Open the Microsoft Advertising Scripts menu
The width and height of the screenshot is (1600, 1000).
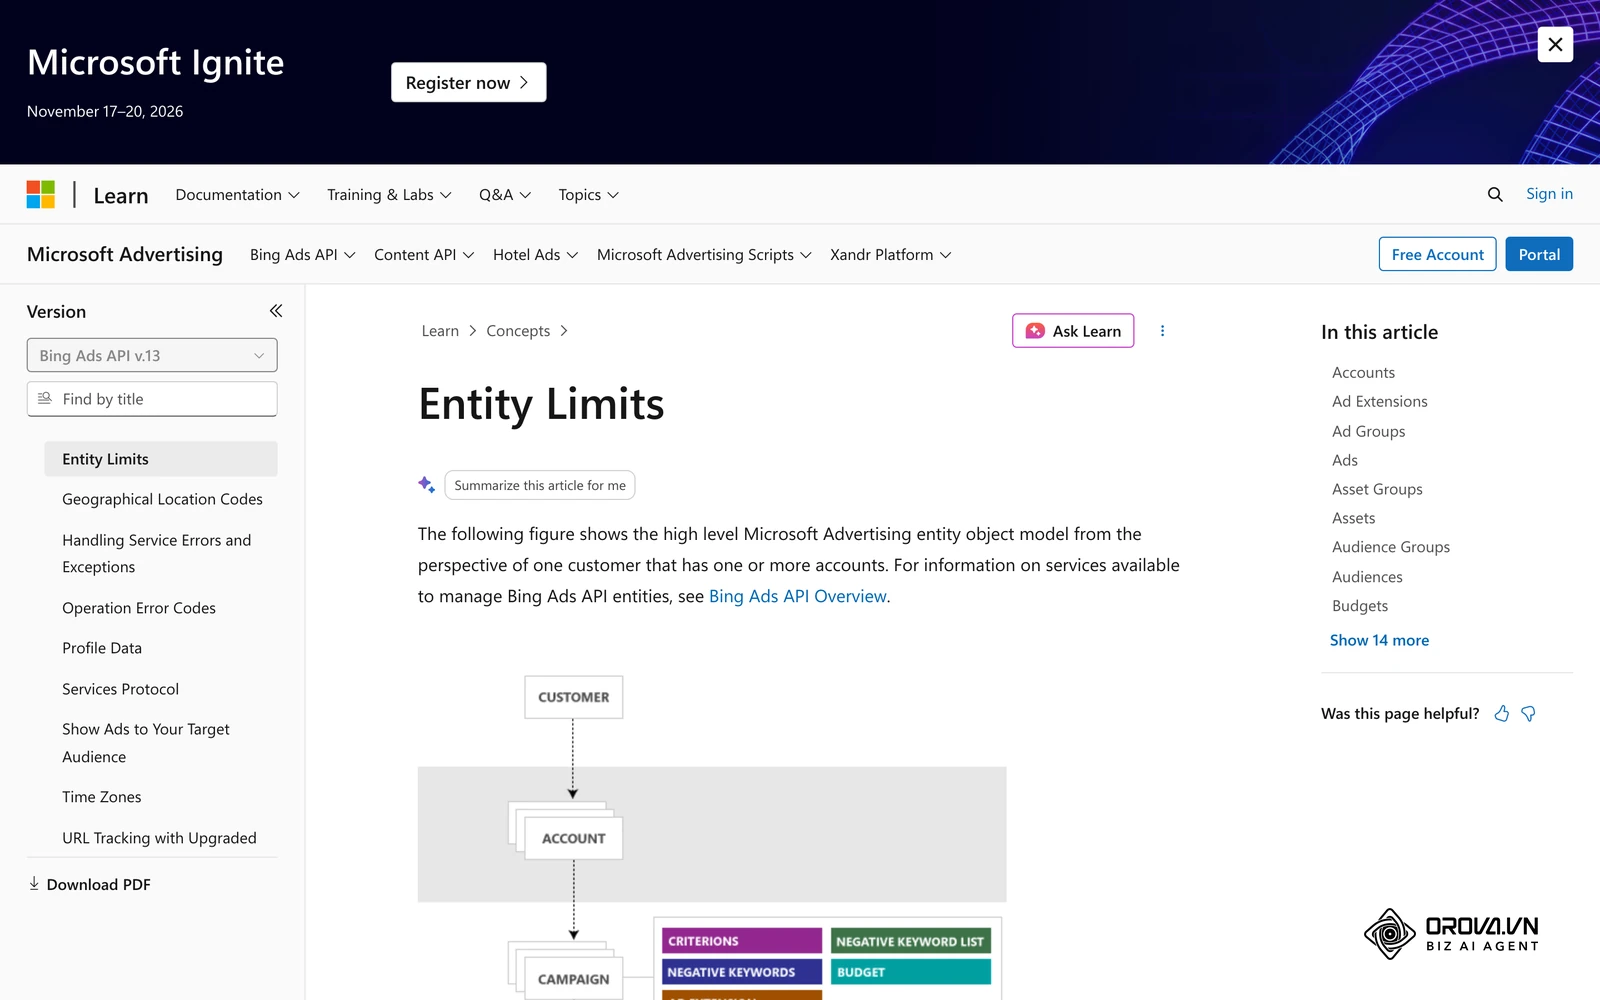point(704,255)
